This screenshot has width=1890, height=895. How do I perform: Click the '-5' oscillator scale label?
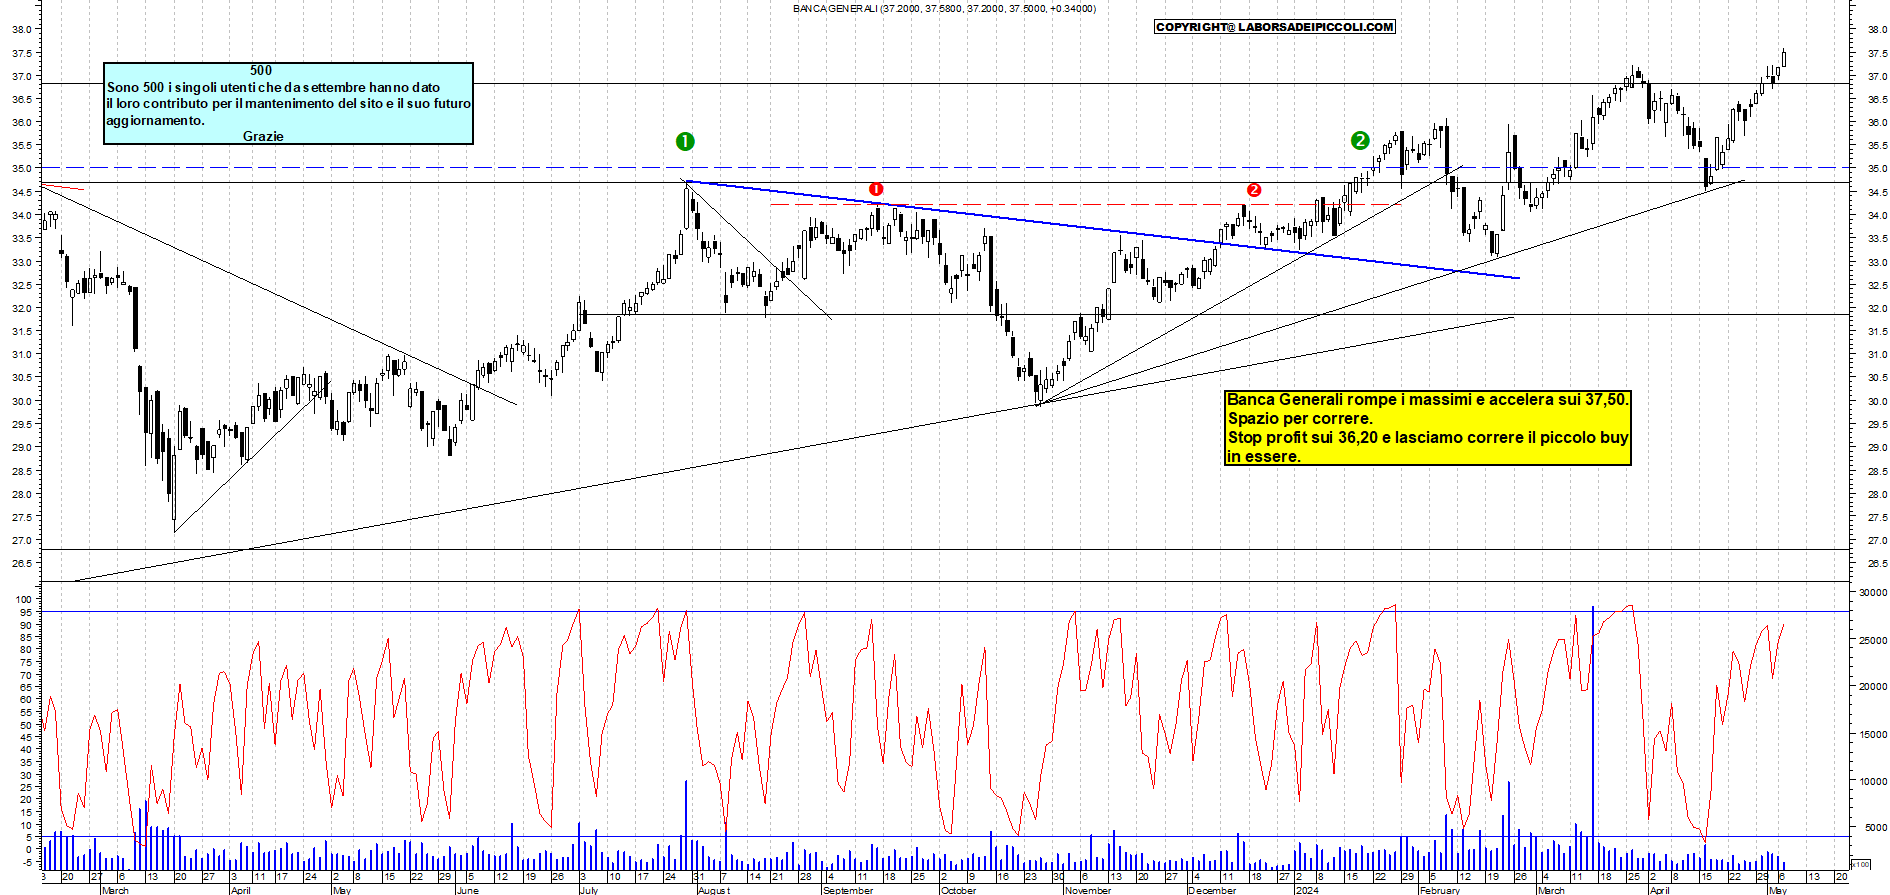[x=27, y=862]
